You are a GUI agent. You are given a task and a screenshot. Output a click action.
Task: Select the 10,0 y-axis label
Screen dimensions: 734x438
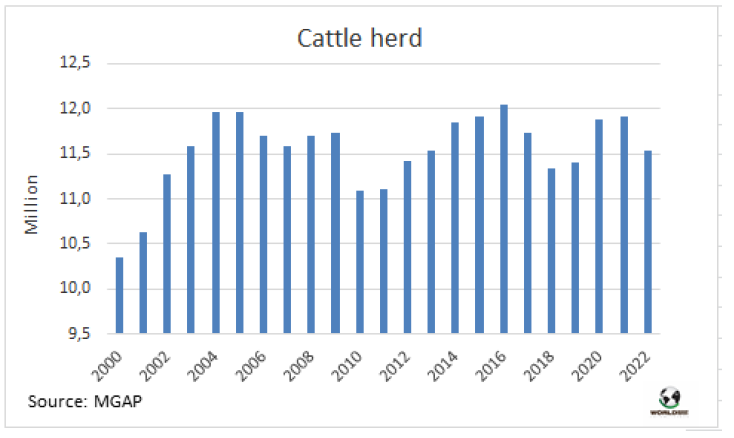pyautogui.click(x=77, y=288)
